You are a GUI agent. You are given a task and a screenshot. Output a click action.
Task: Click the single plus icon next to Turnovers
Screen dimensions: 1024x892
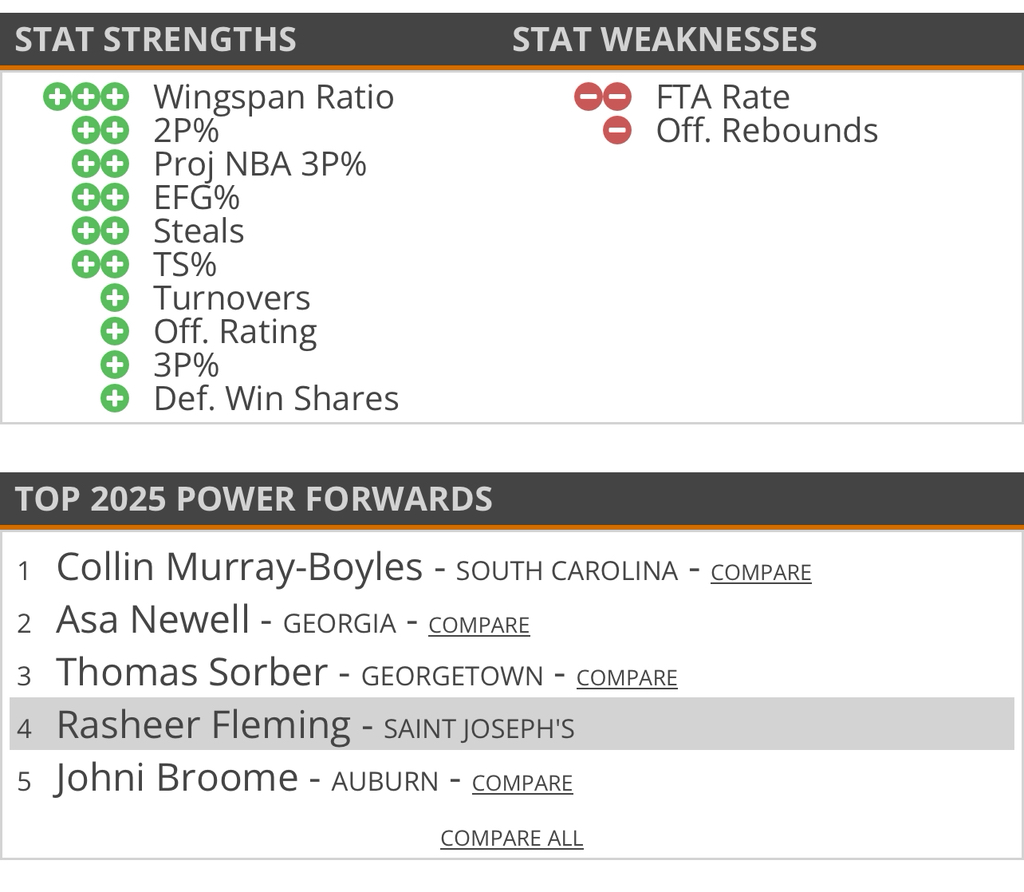(x=115, y=298)
